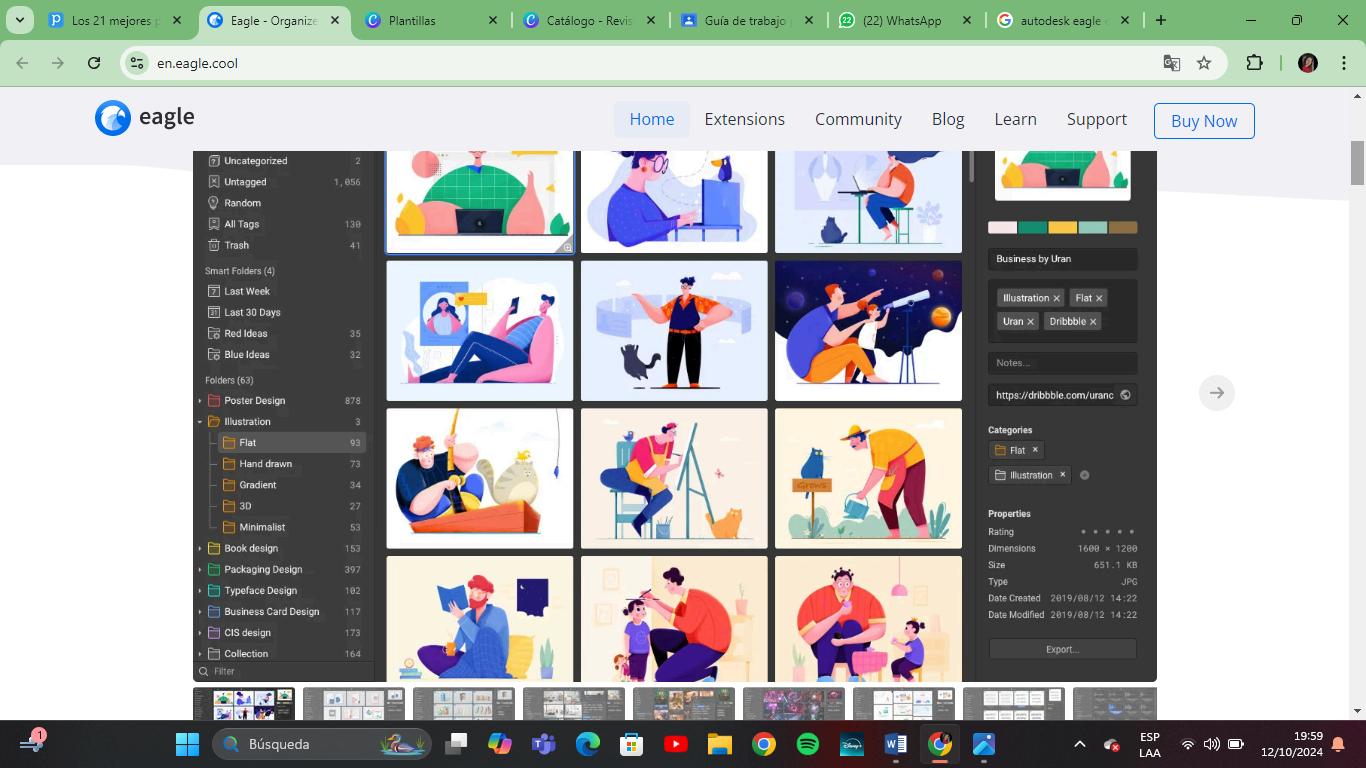The image size is (1366, 768).
Task: Open Task View from taskbar
Action: click(456, 744)
